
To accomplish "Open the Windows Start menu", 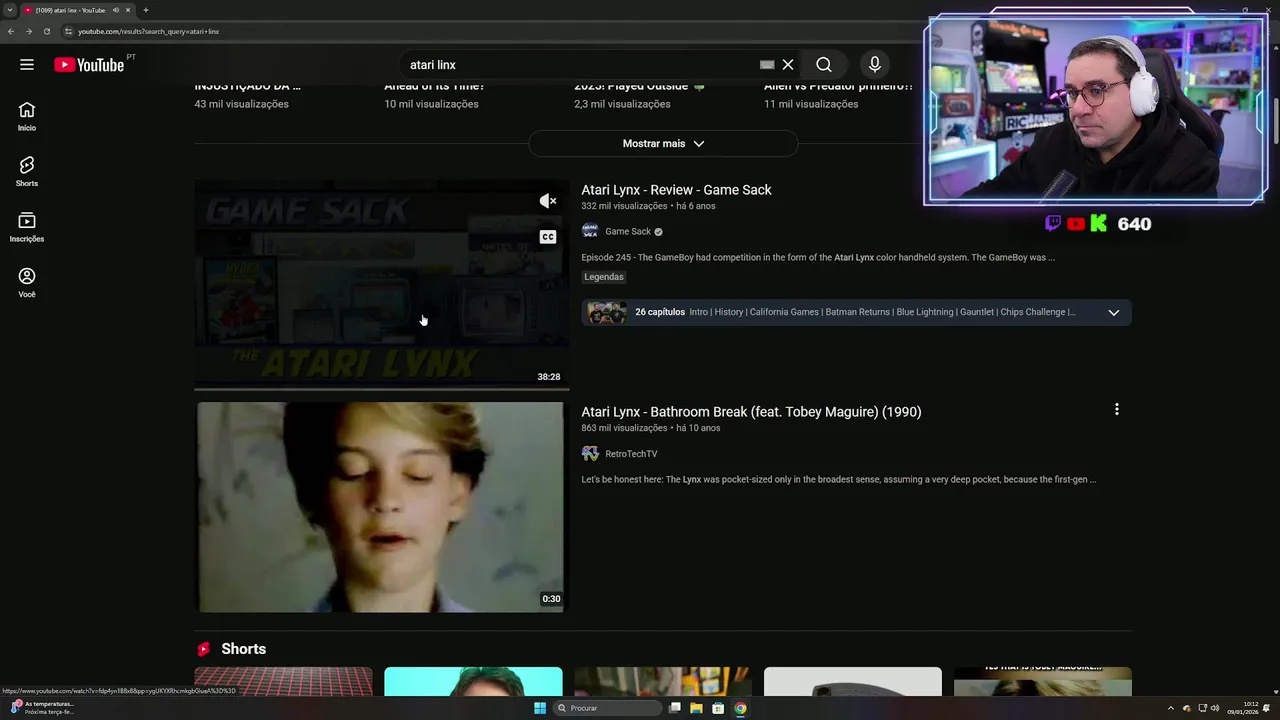I will pos(540,708).
